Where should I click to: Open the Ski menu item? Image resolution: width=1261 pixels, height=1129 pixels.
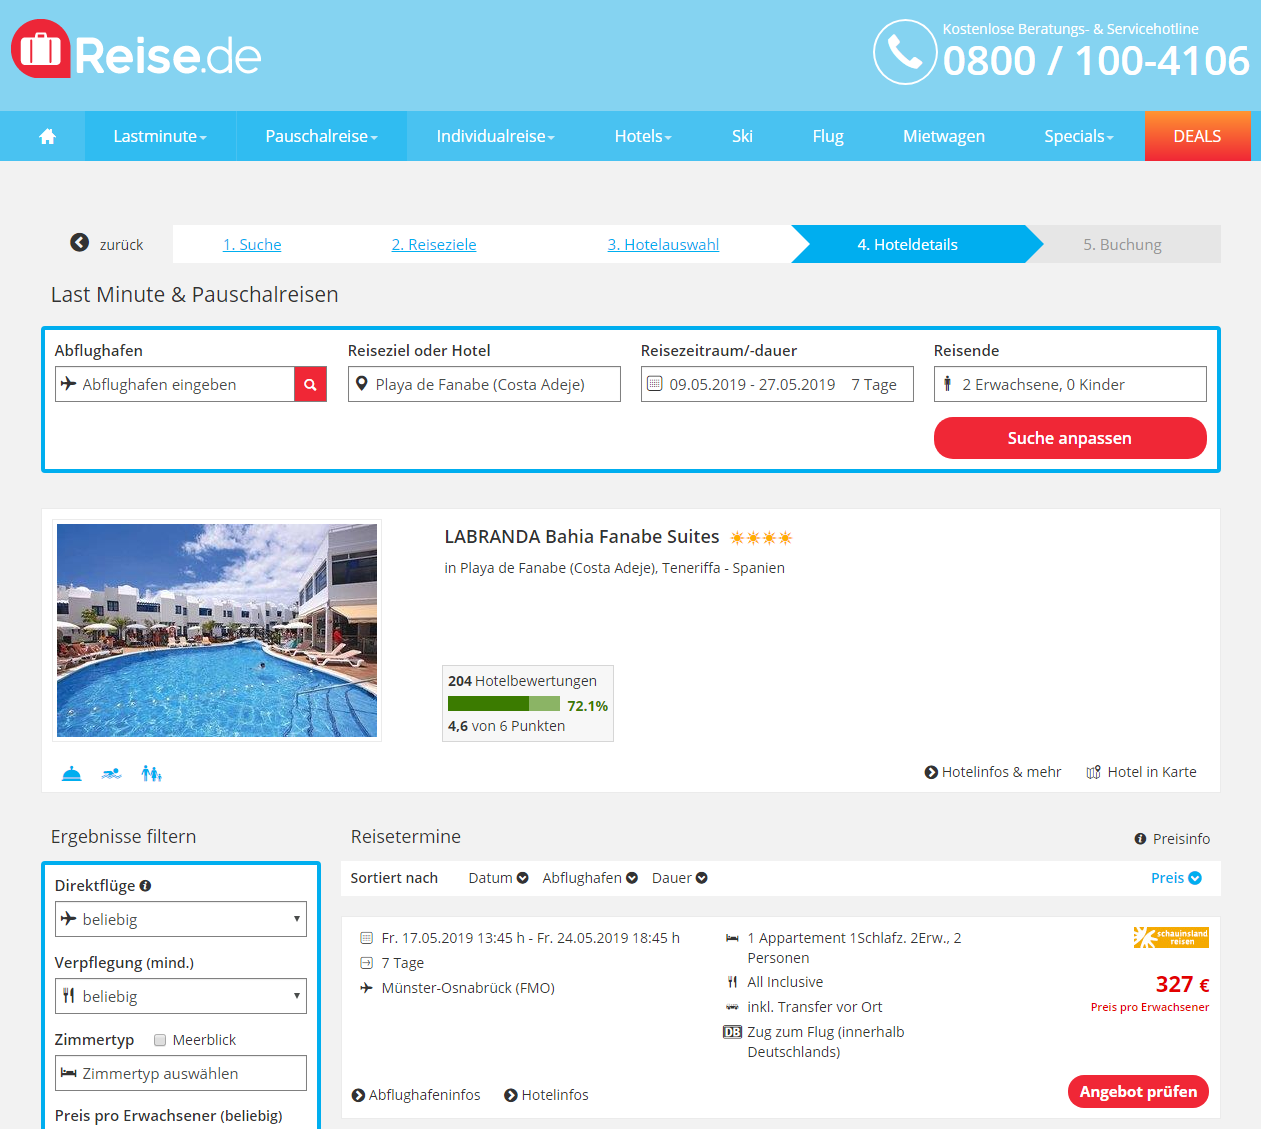point(742,136)
